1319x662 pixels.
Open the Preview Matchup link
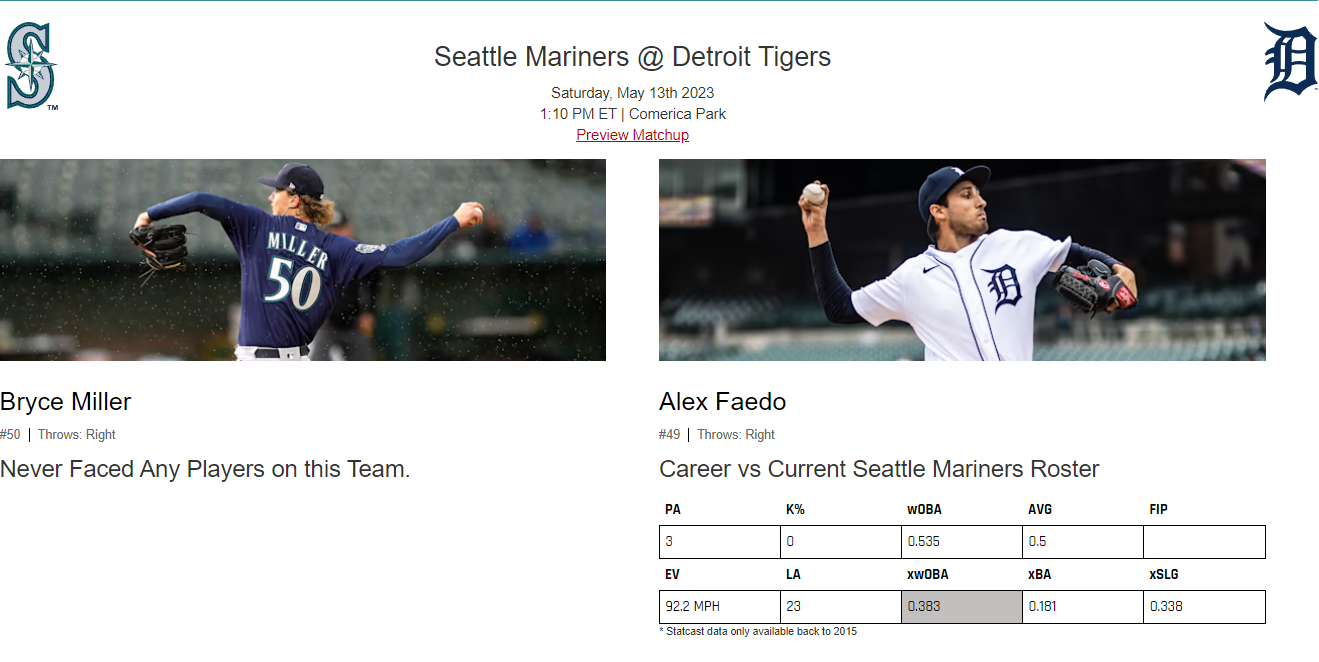tap(632, 135)
